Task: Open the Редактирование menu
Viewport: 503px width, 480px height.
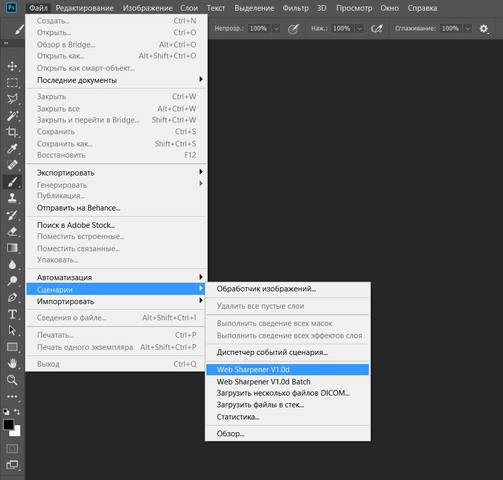Action: (x=85, y=8)
